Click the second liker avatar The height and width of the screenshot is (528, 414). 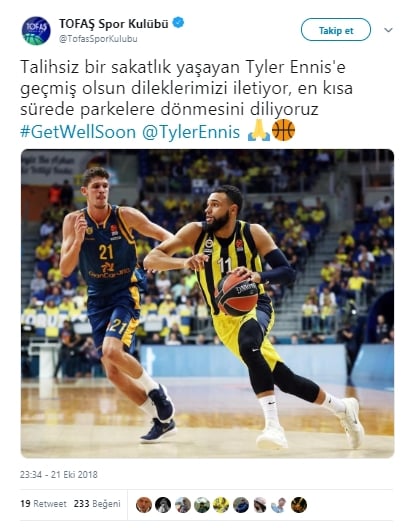click(163, 505)
